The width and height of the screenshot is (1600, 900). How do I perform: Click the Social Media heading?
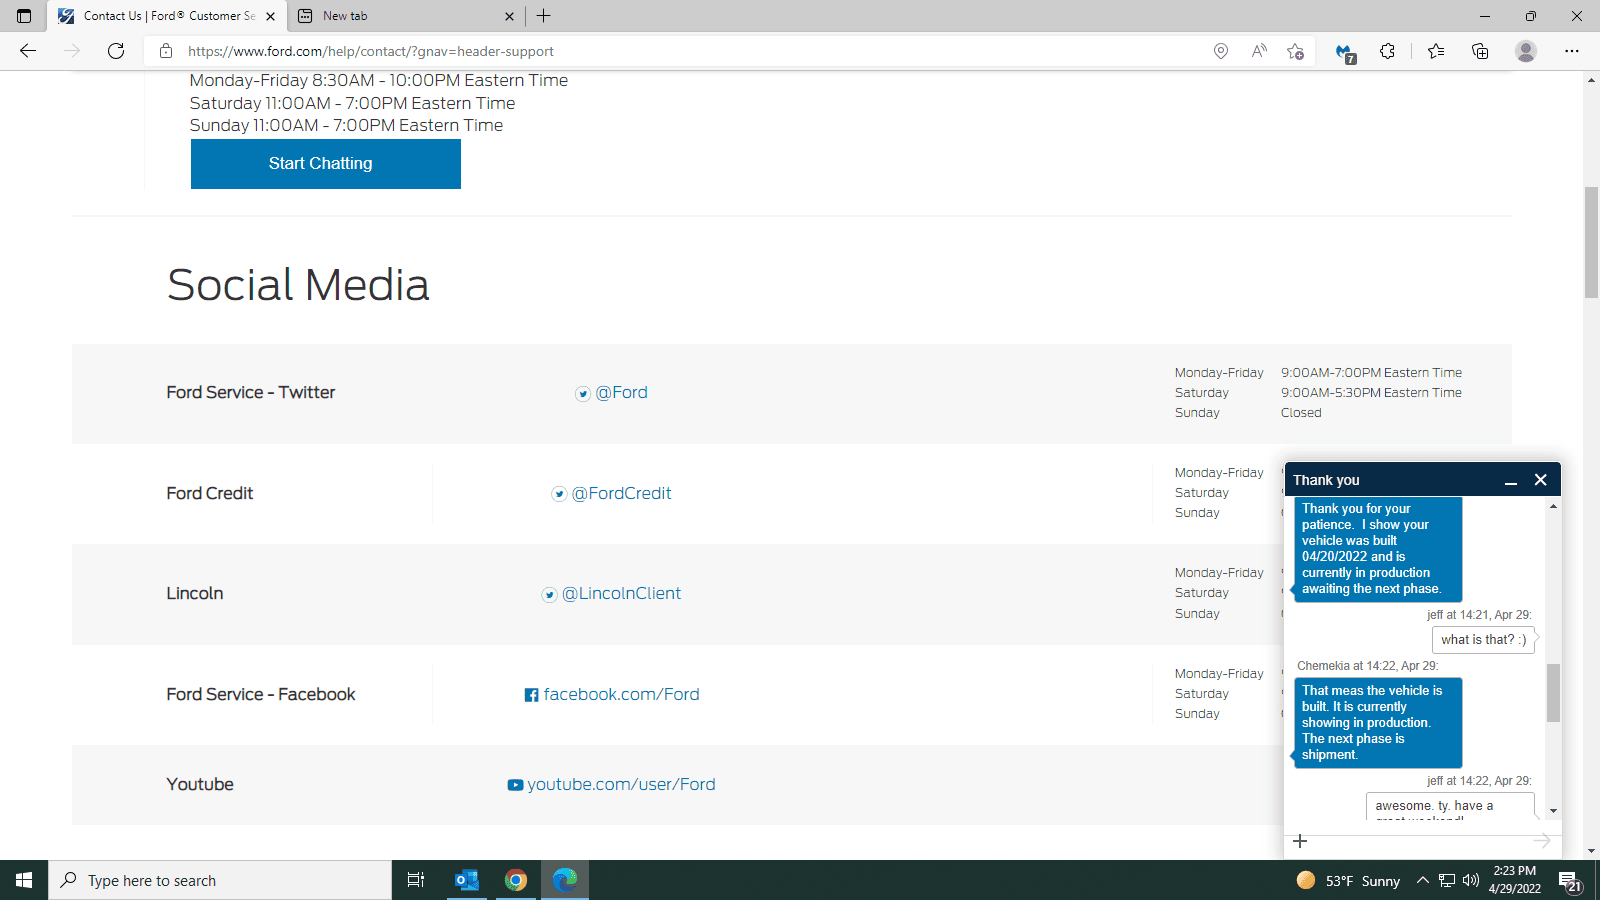click(298, 285)
